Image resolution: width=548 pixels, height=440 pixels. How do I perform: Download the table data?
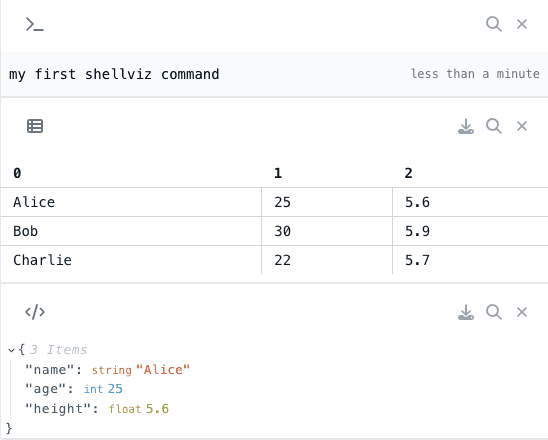[x=466, y=126]
